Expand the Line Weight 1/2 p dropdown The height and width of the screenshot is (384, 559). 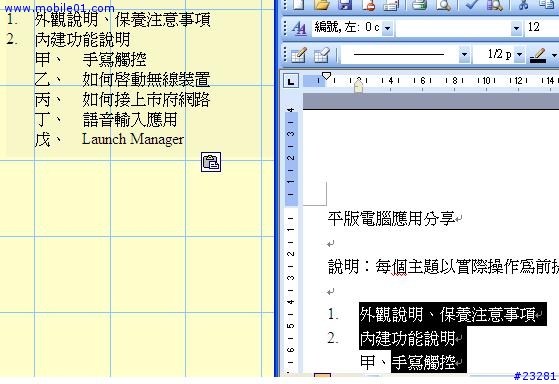tap(519, 55)
